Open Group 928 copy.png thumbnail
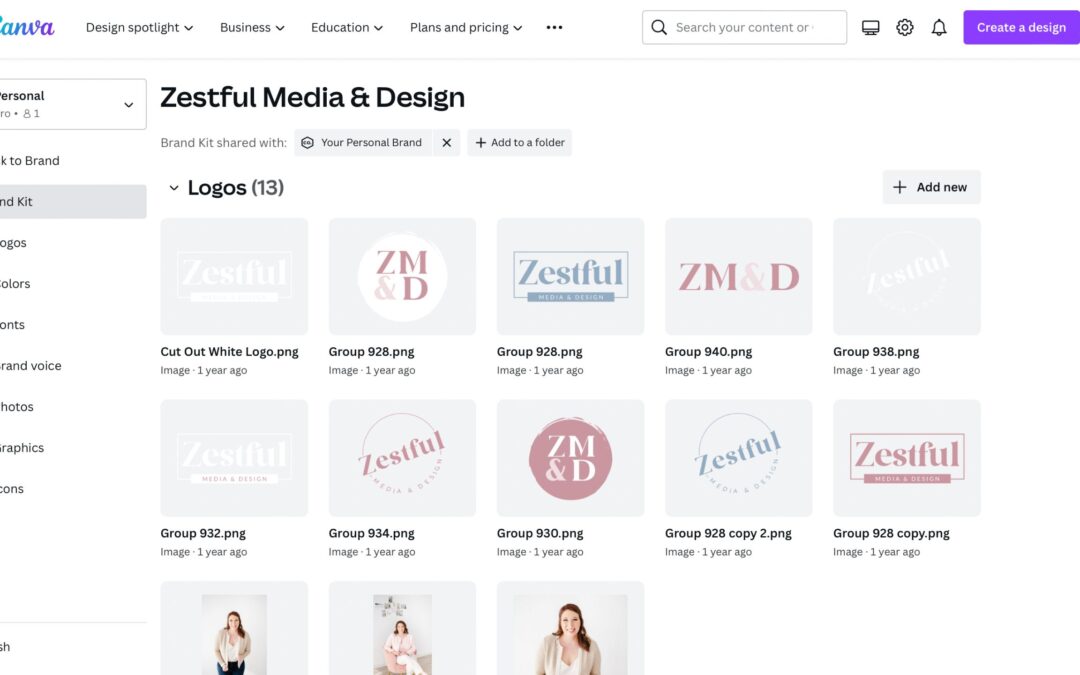Image resolution: width=1080 pixels, height=675 pixels. [x=906, y=458]
